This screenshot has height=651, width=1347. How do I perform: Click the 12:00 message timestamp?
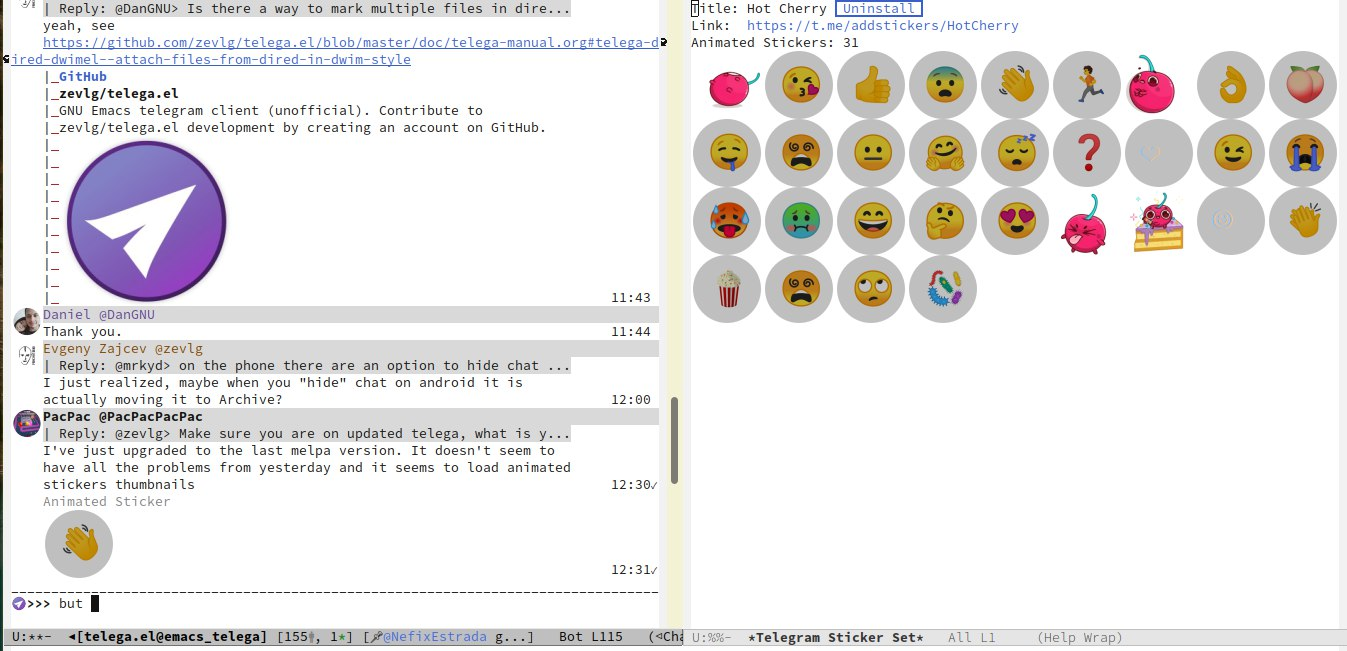(630, 400)
